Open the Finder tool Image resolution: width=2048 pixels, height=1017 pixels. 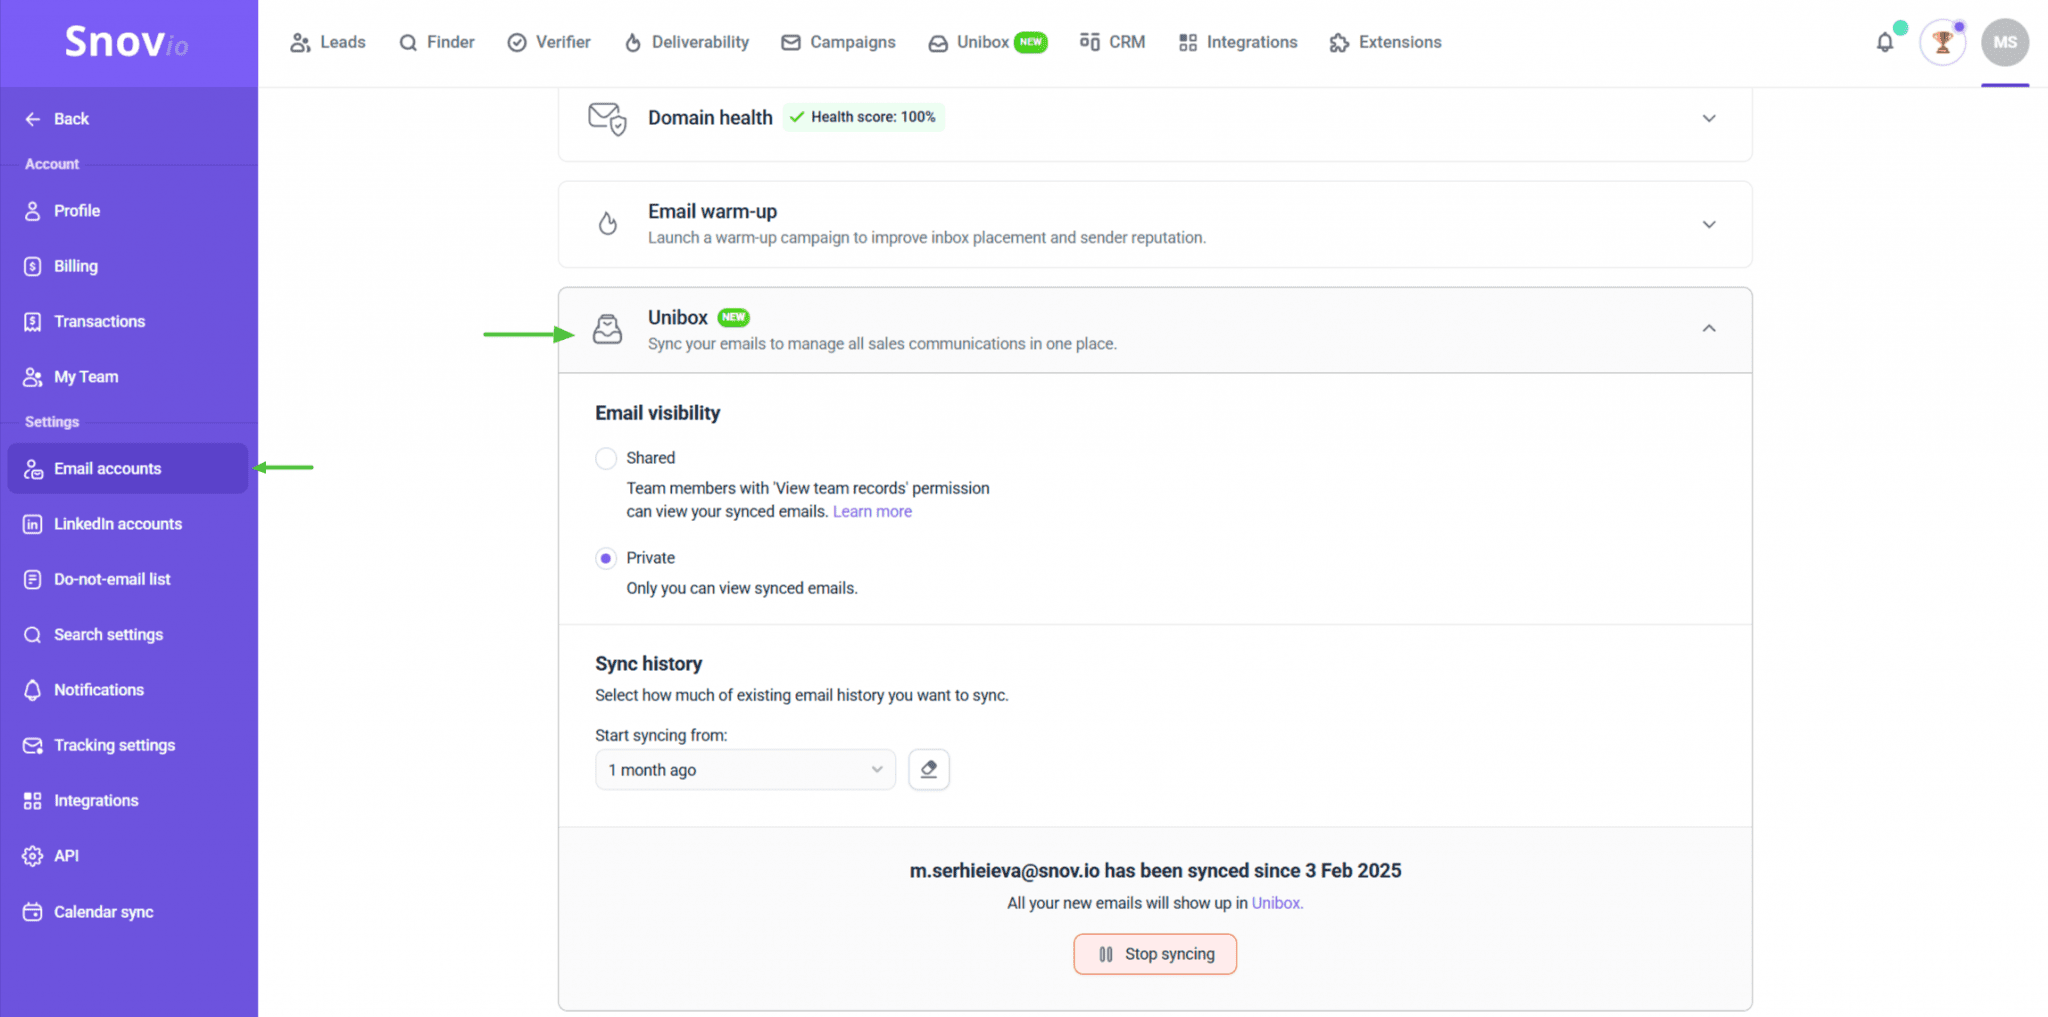(437, 42)
